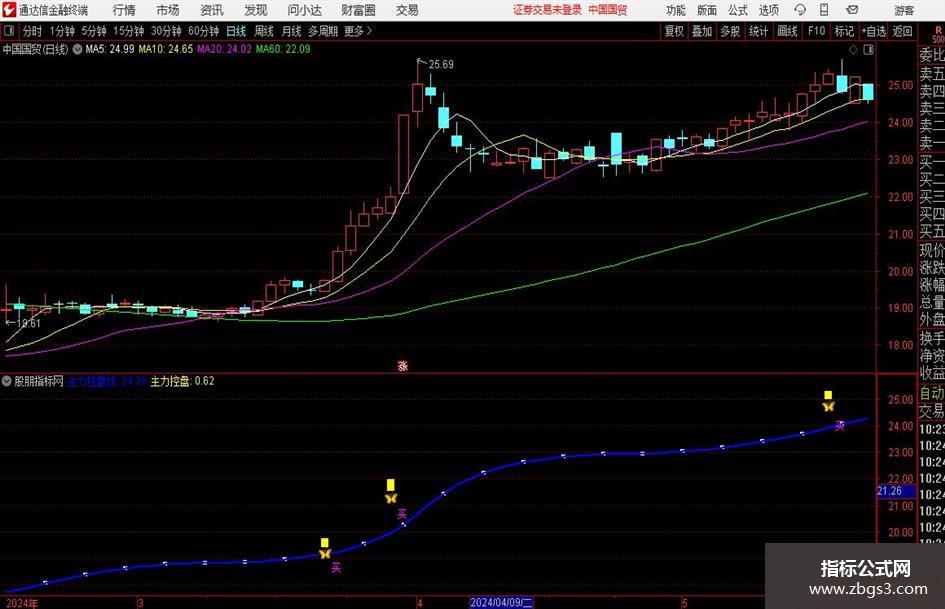The height and width of the screenshot is (609, 945).
Task: Switch to 60分钟 period tab
Action: point(203,31)
